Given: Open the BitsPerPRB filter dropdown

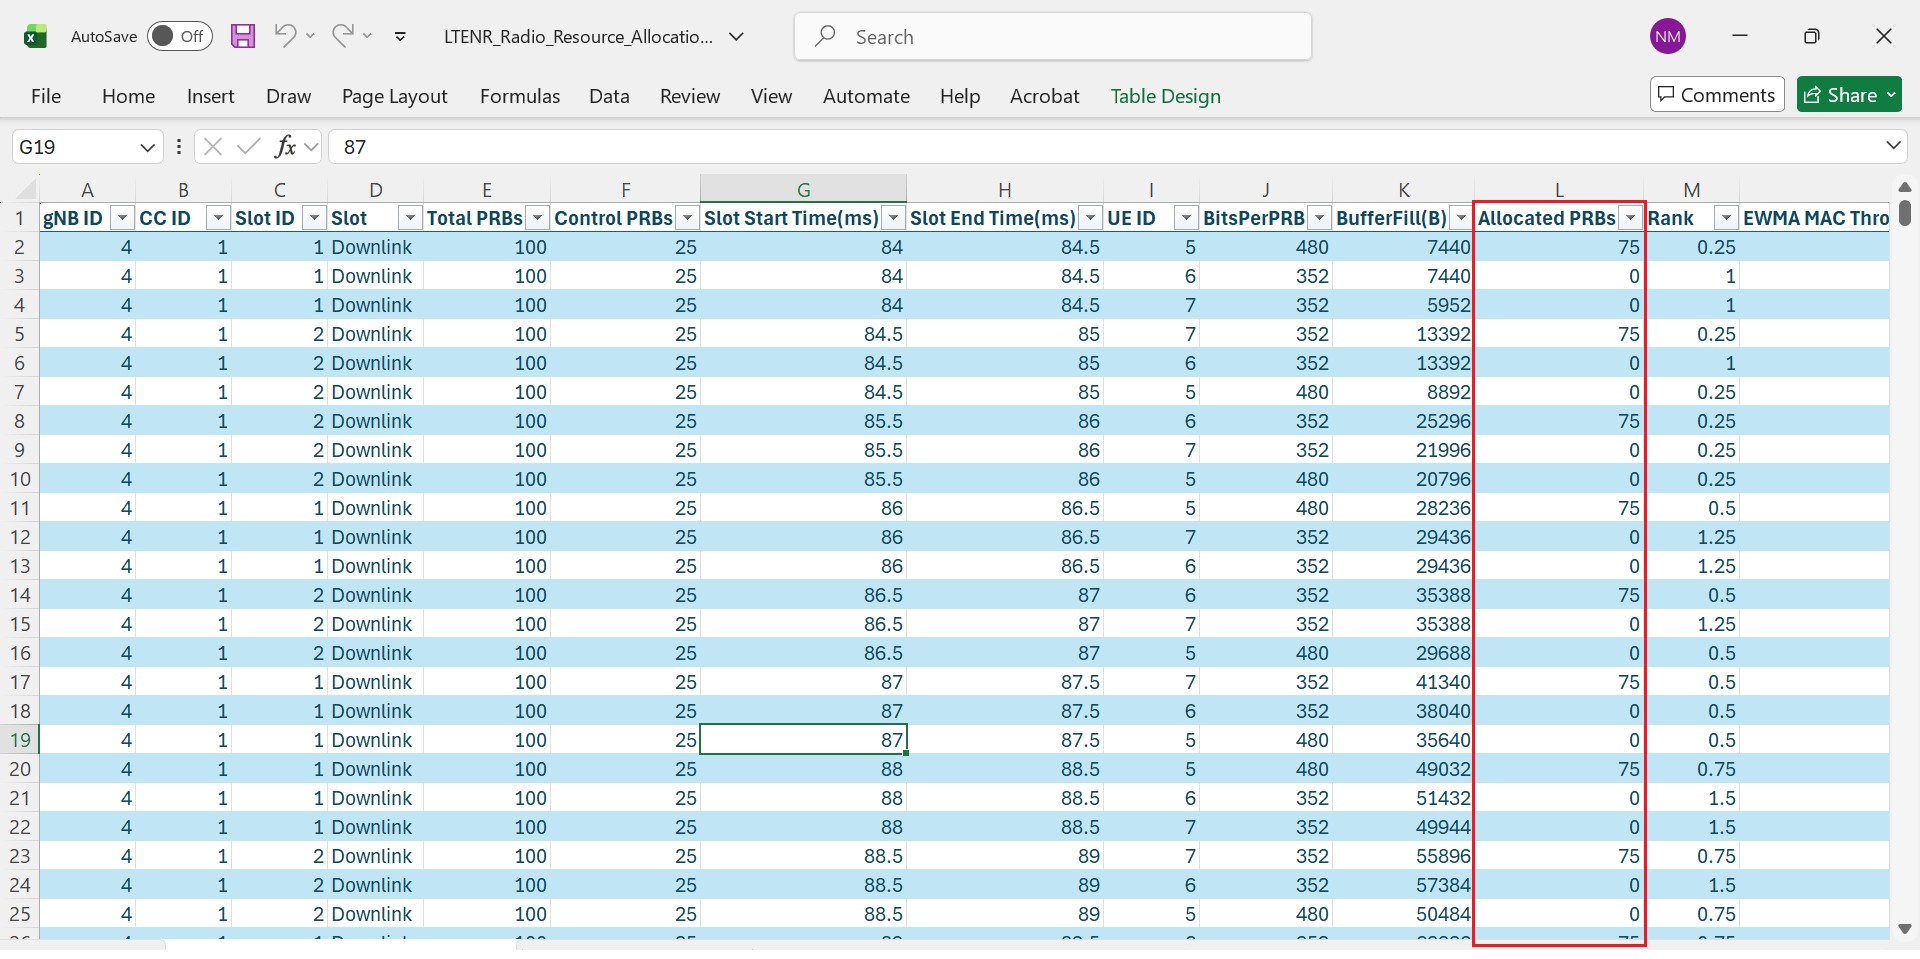Looking at the screenshot, I should click(x=1319, y=217).
